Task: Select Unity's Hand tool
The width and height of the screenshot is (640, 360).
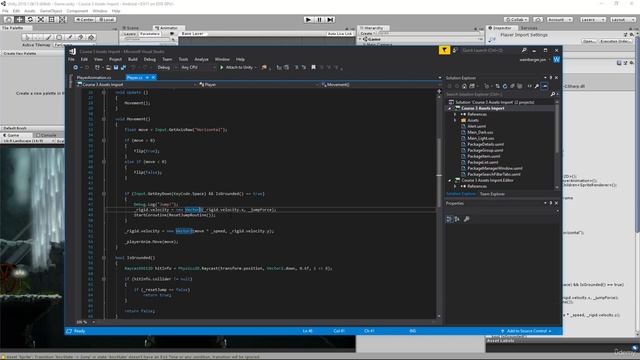Action: point(8,19)
